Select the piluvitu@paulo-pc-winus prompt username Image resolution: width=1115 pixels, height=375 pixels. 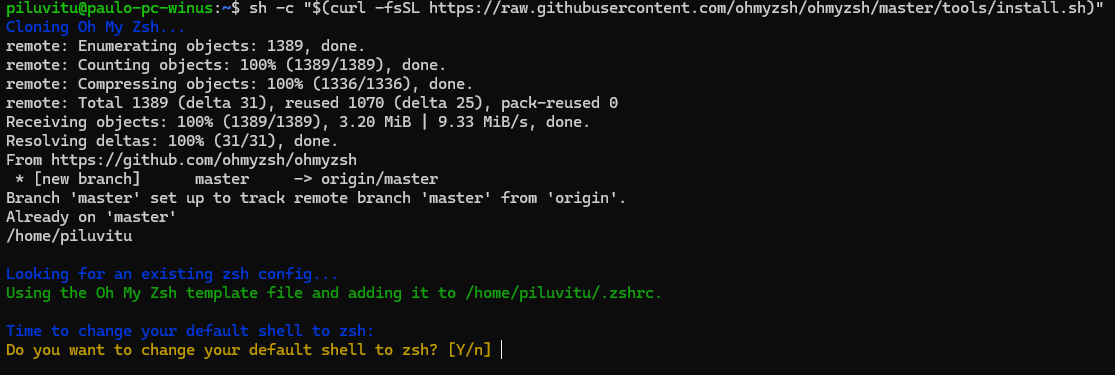[109, 9]
